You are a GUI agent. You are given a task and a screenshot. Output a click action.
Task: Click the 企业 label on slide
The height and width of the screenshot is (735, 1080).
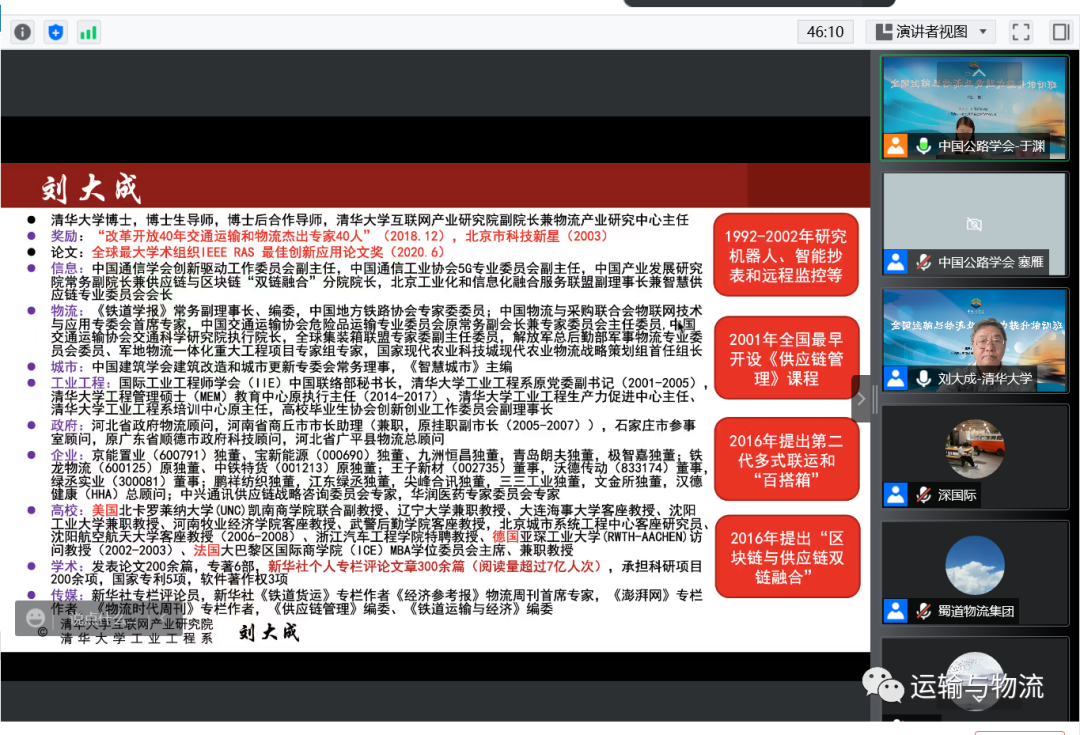(x=67, y=455)
